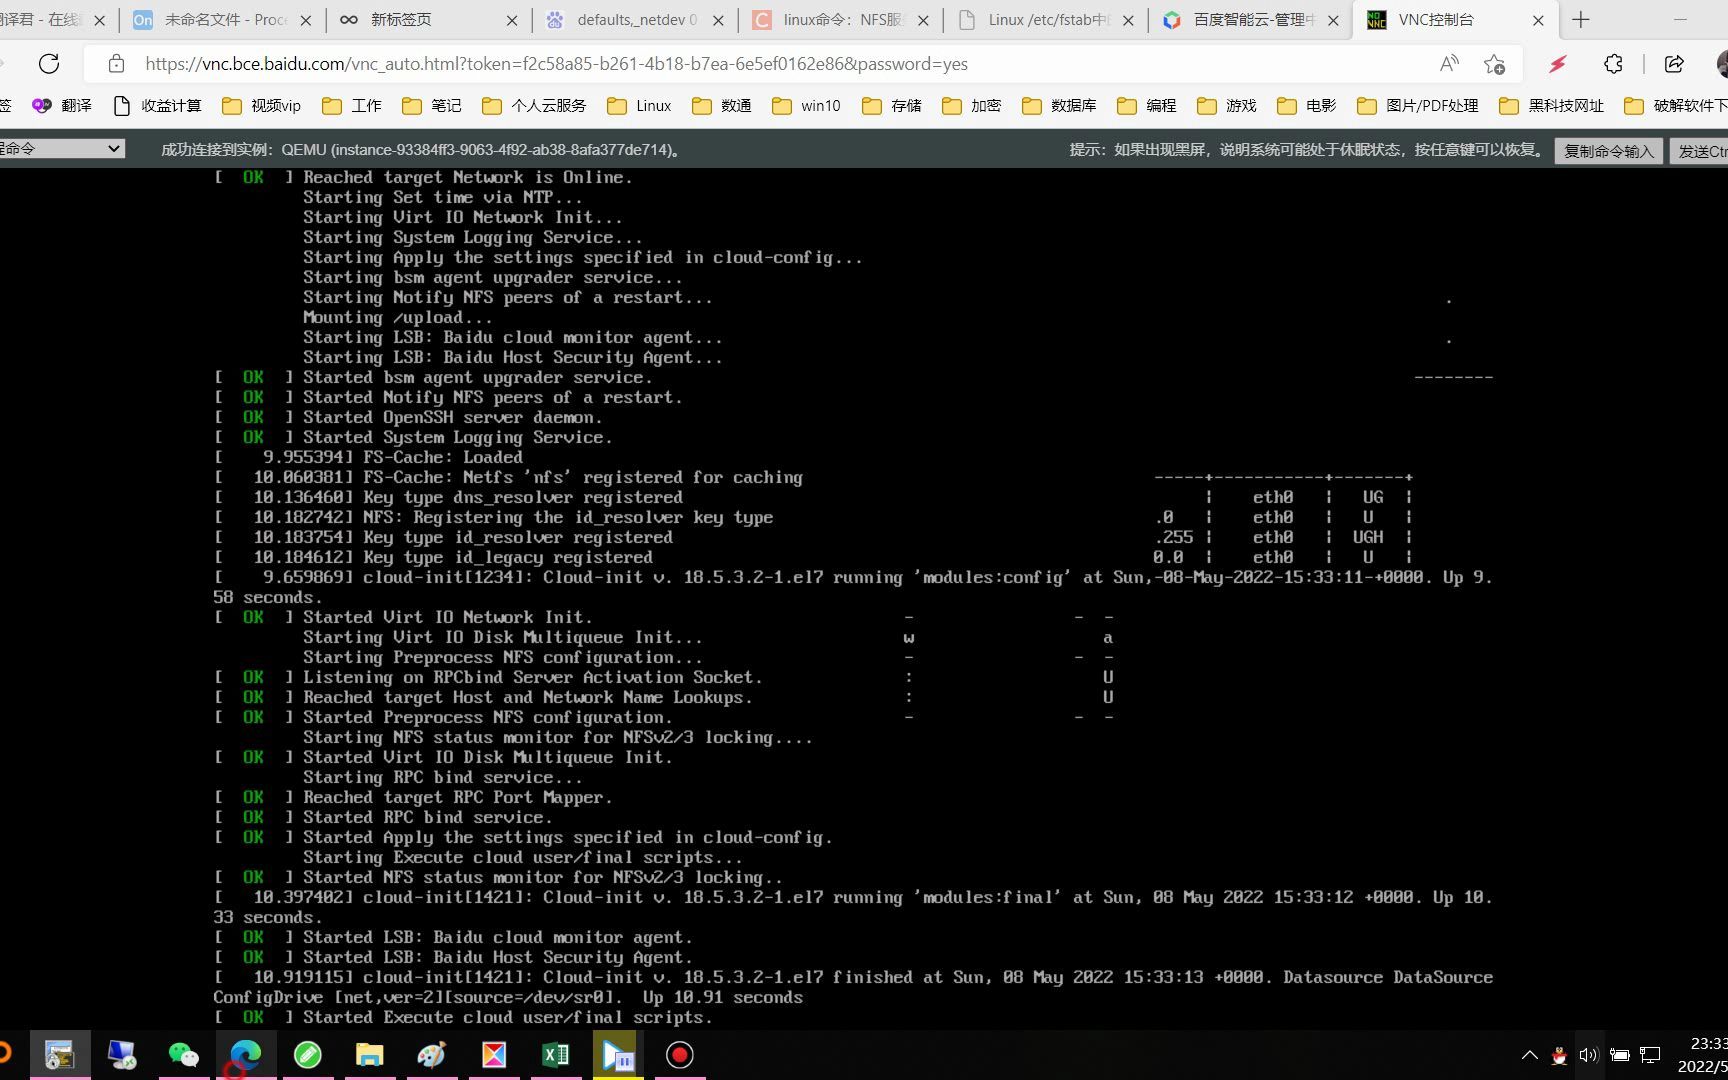Click the VNC address bar URL
Screen dimensions: 1728x1080
click(x=556, y=64)
